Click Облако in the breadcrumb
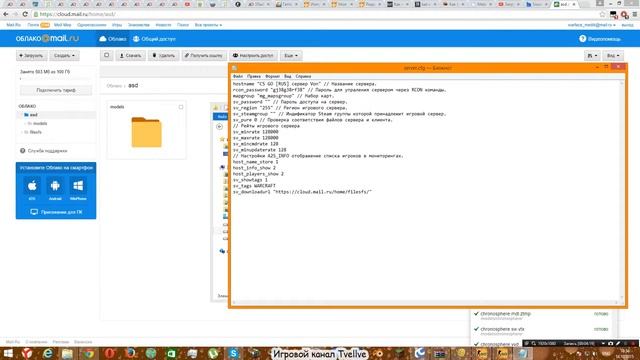640x360 pixels. 114,86
